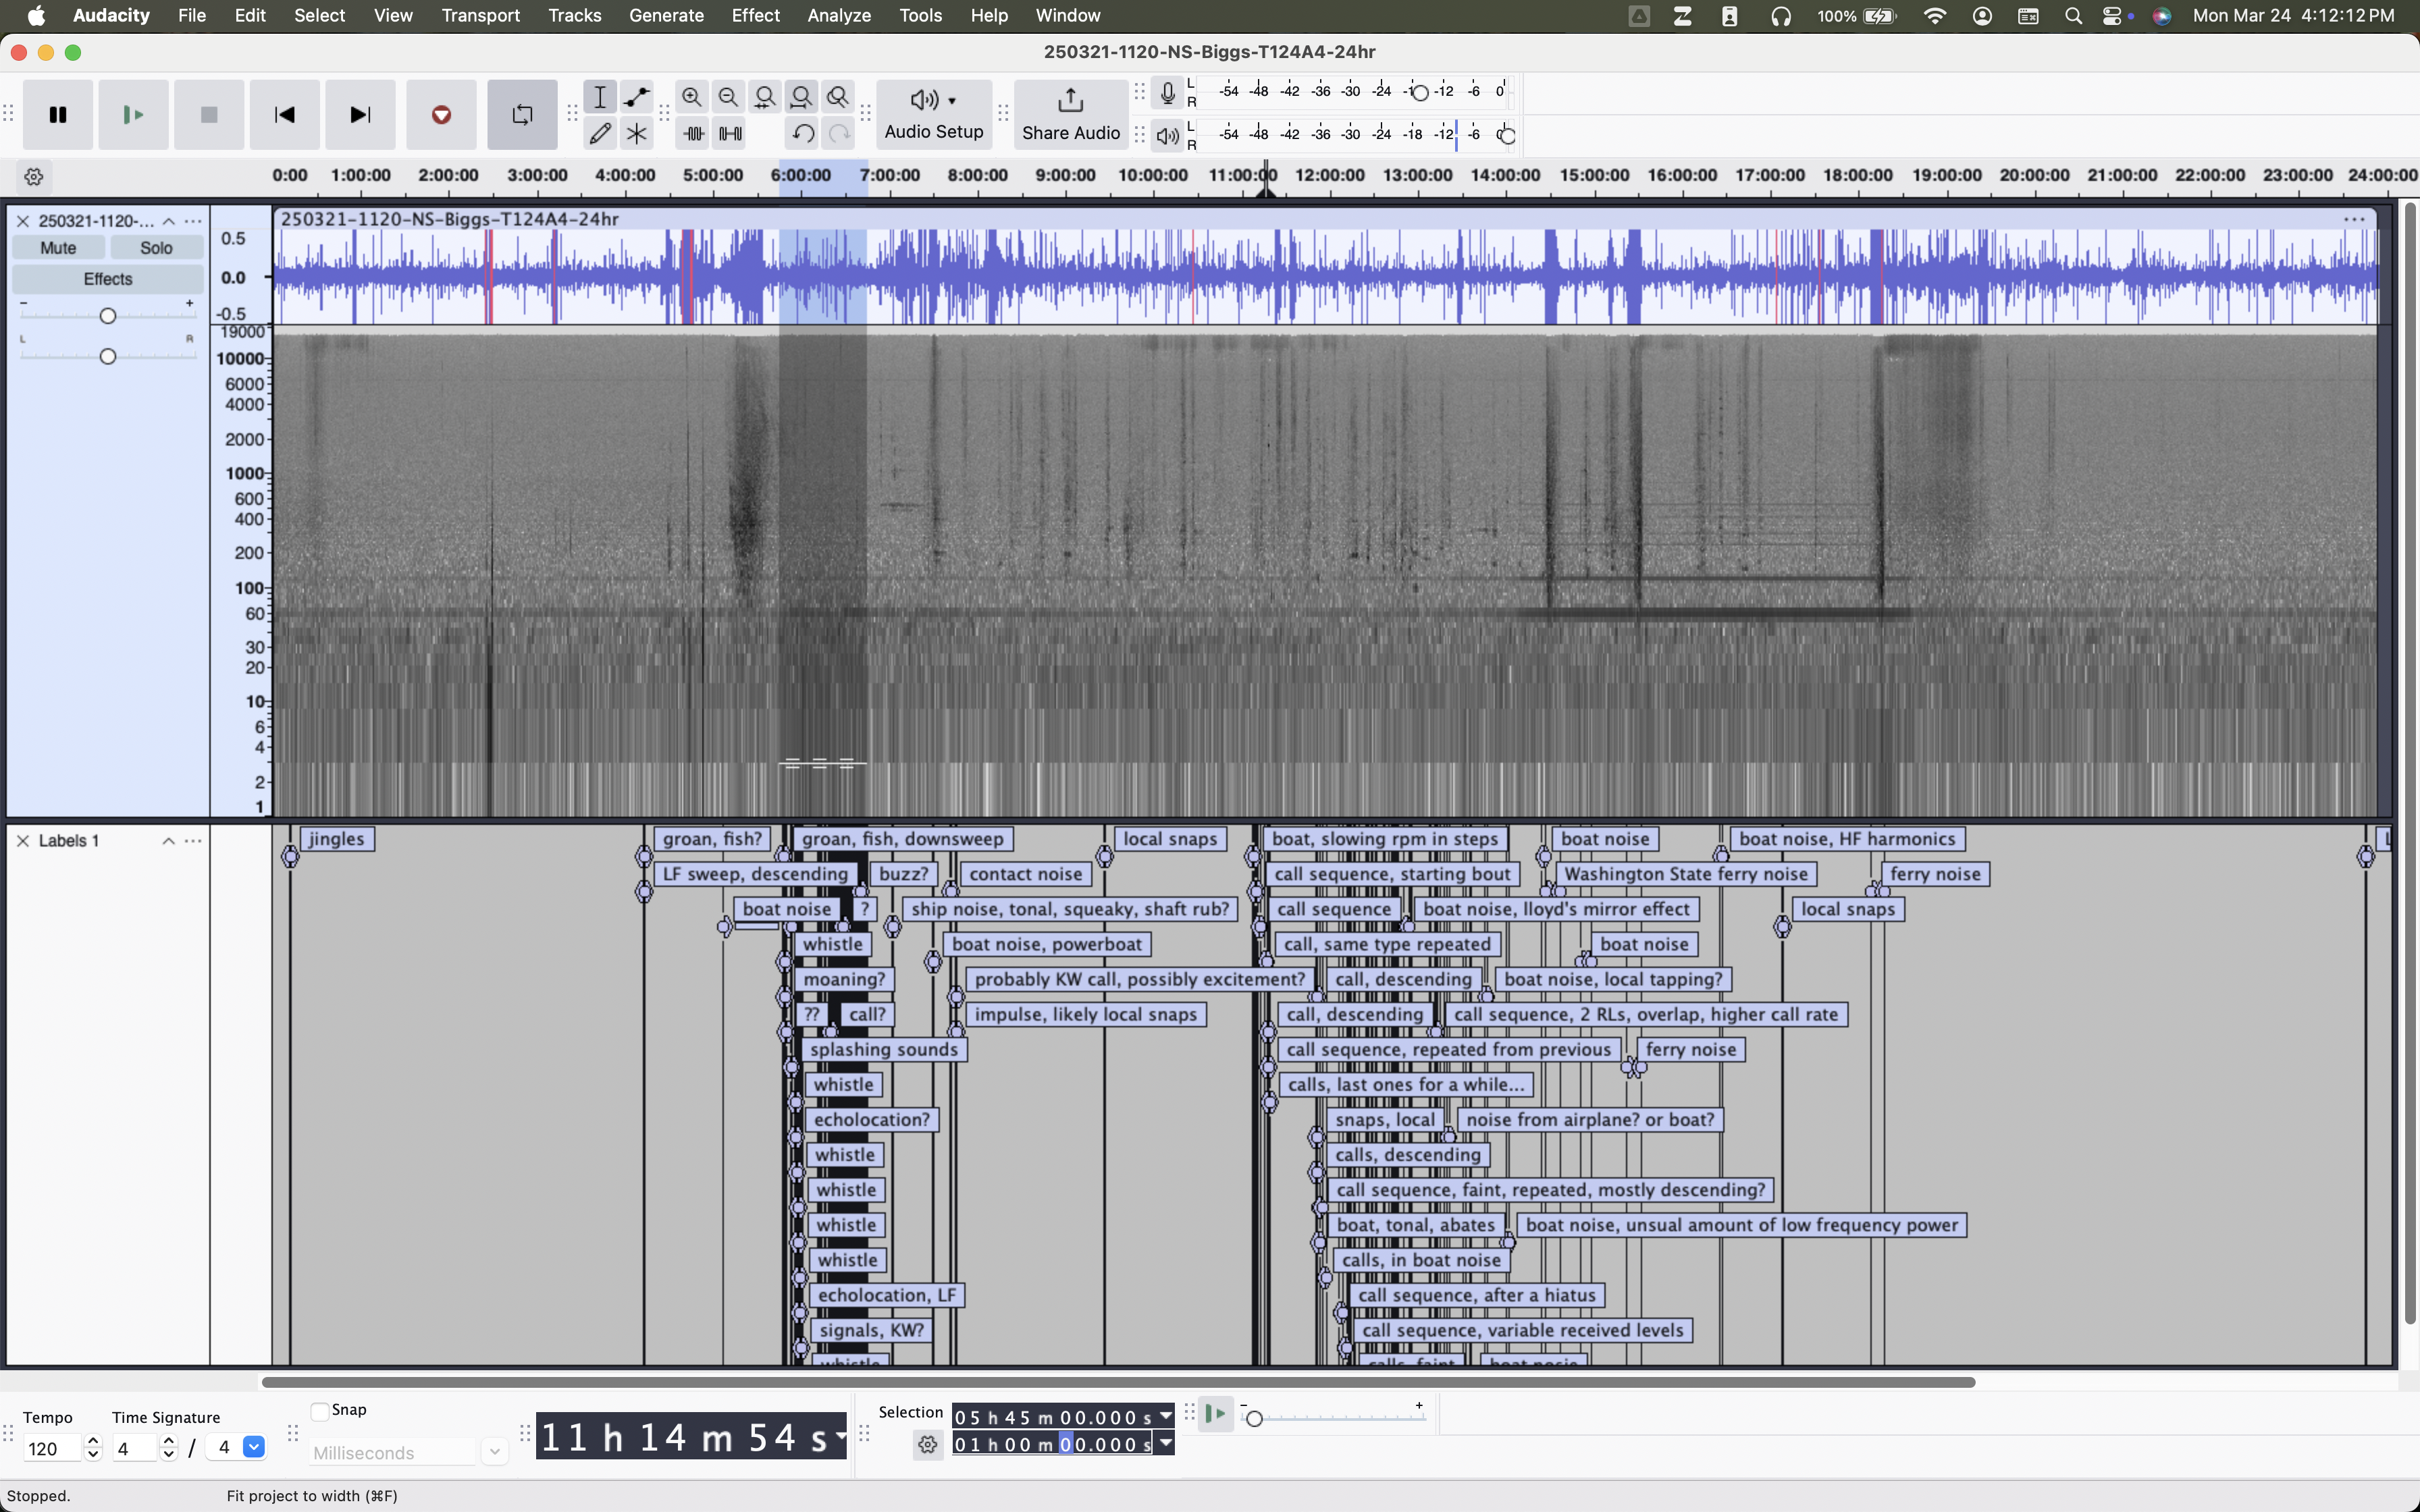
Task: Click the Undo arrow icon
Action: (802, 133)
